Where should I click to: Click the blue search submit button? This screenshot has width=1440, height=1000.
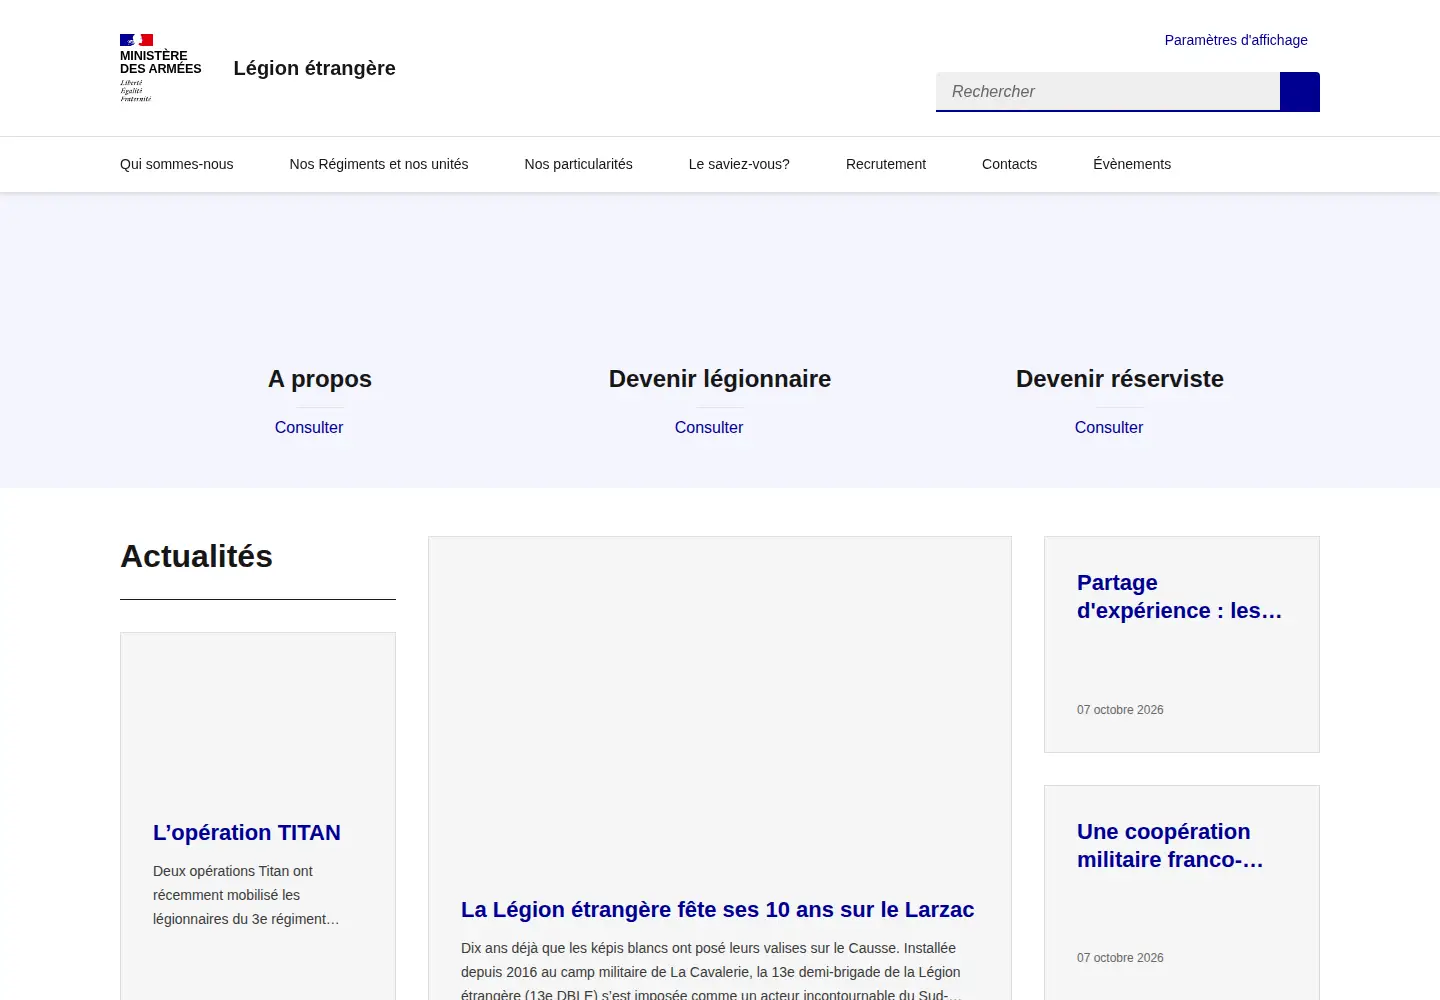click(x=1300, y=92)
